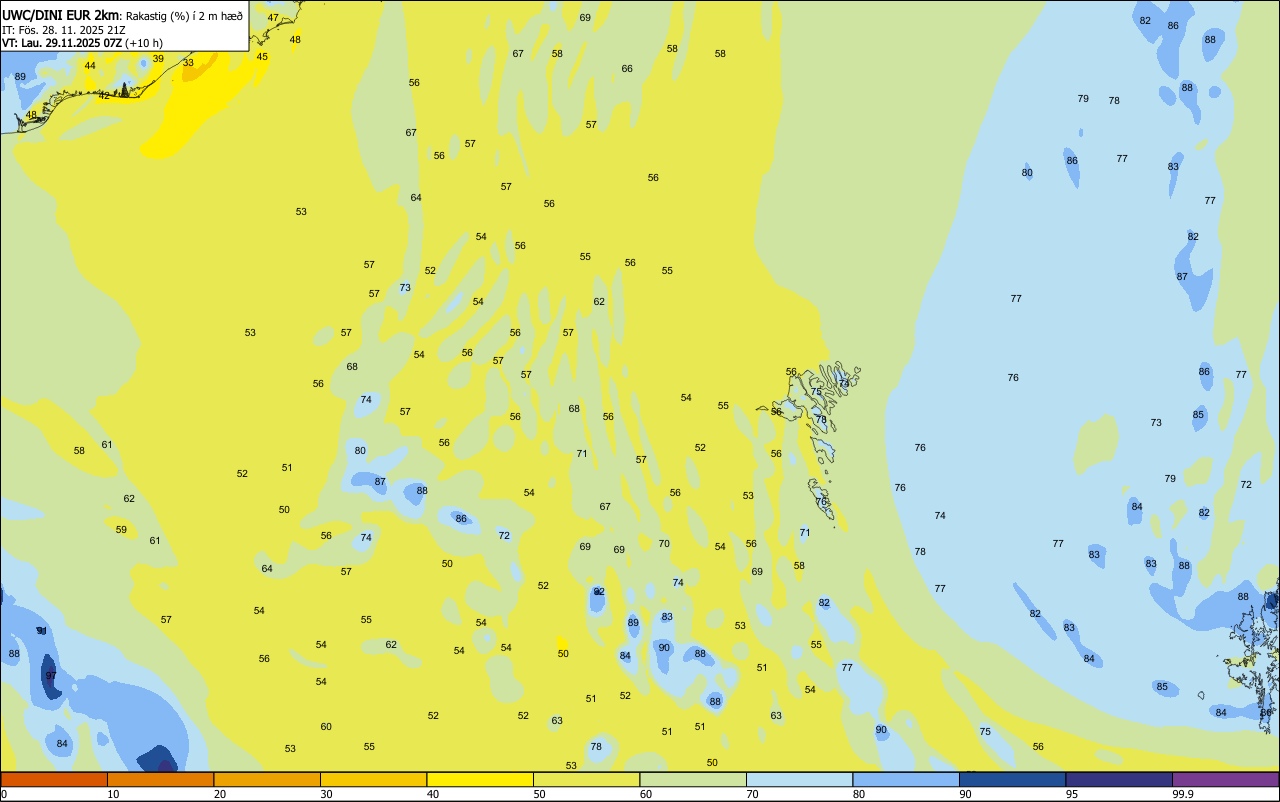The image size is (1280, 802).
Task: Click the map humidity value 97
Action: click(x=51, y=676)
